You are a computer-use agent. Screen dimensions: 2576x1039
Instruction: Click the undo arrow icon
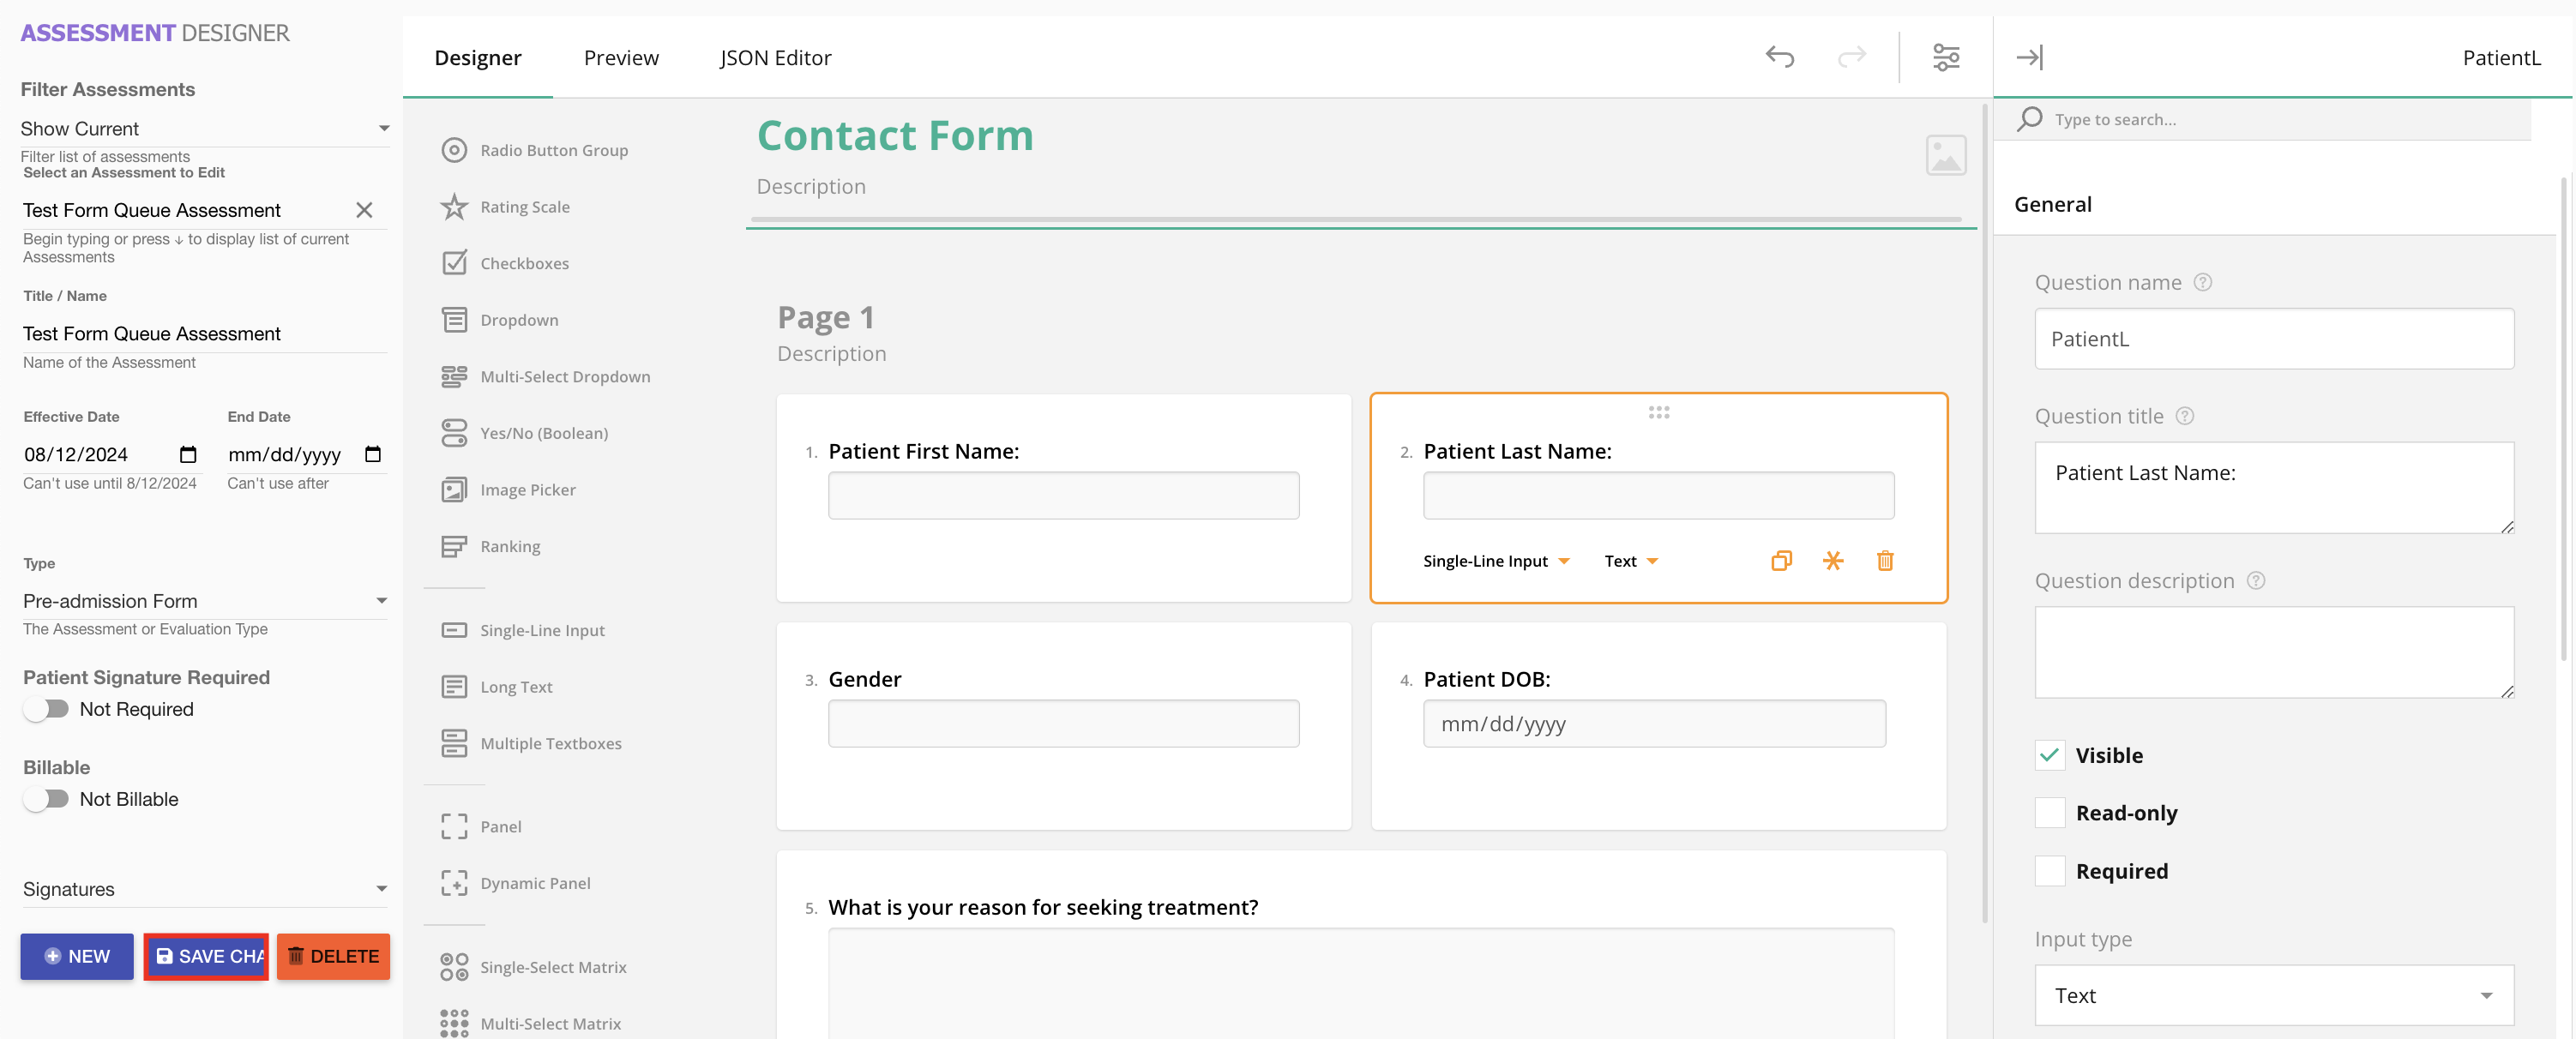point(1779,57)
